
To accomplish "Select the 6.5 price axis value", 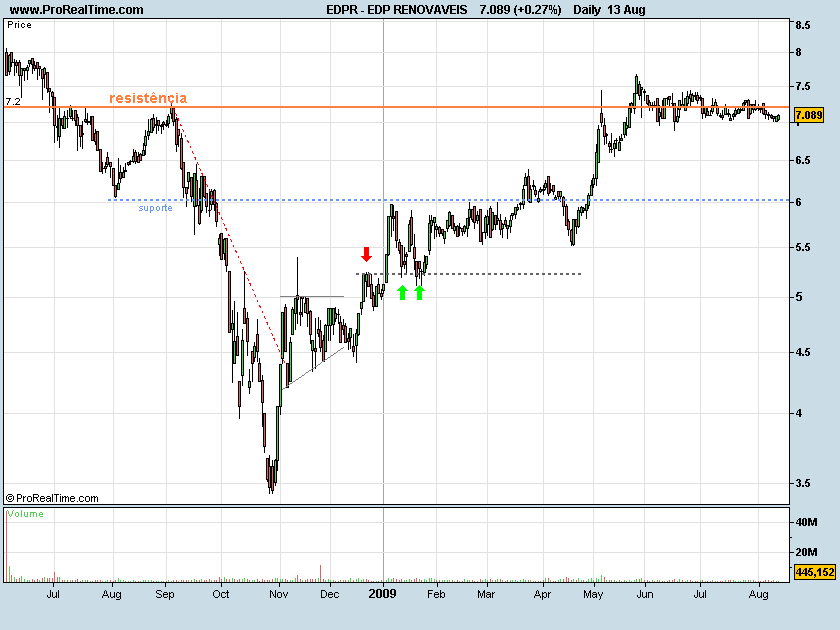I will 802,160.
